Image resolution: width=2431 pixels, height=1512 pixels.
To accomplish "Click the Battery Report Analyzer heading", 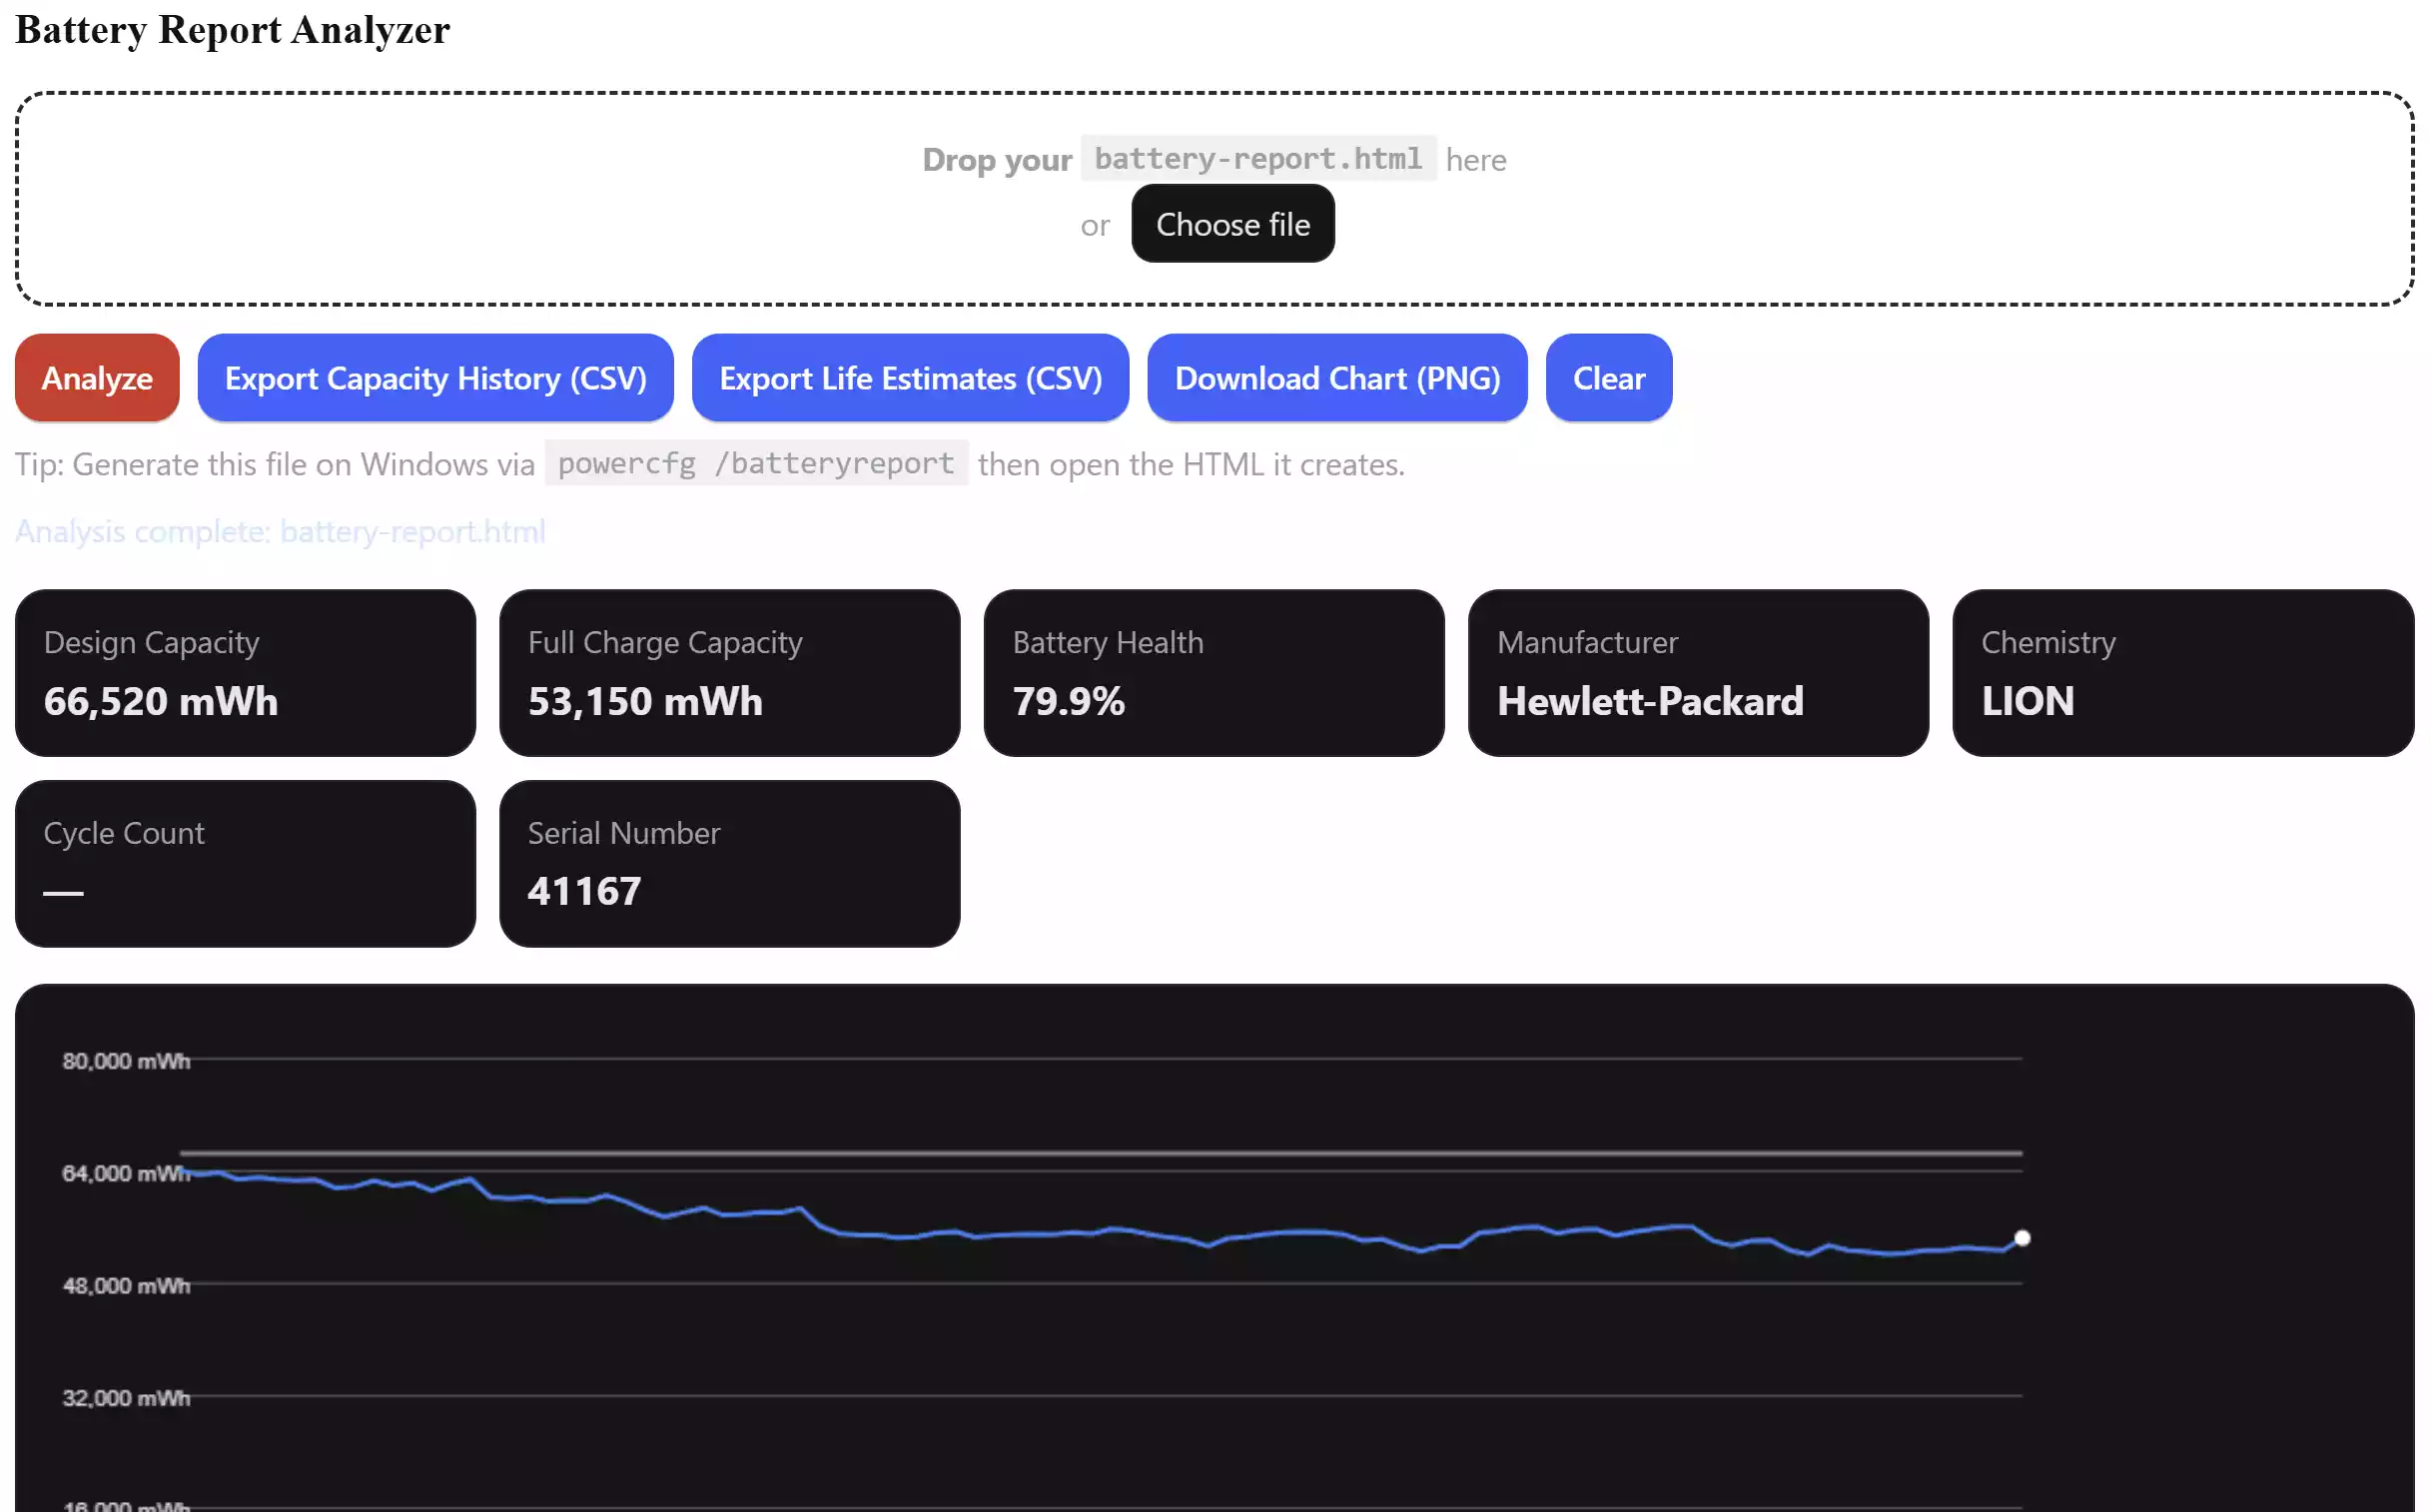I will [232, 30].
